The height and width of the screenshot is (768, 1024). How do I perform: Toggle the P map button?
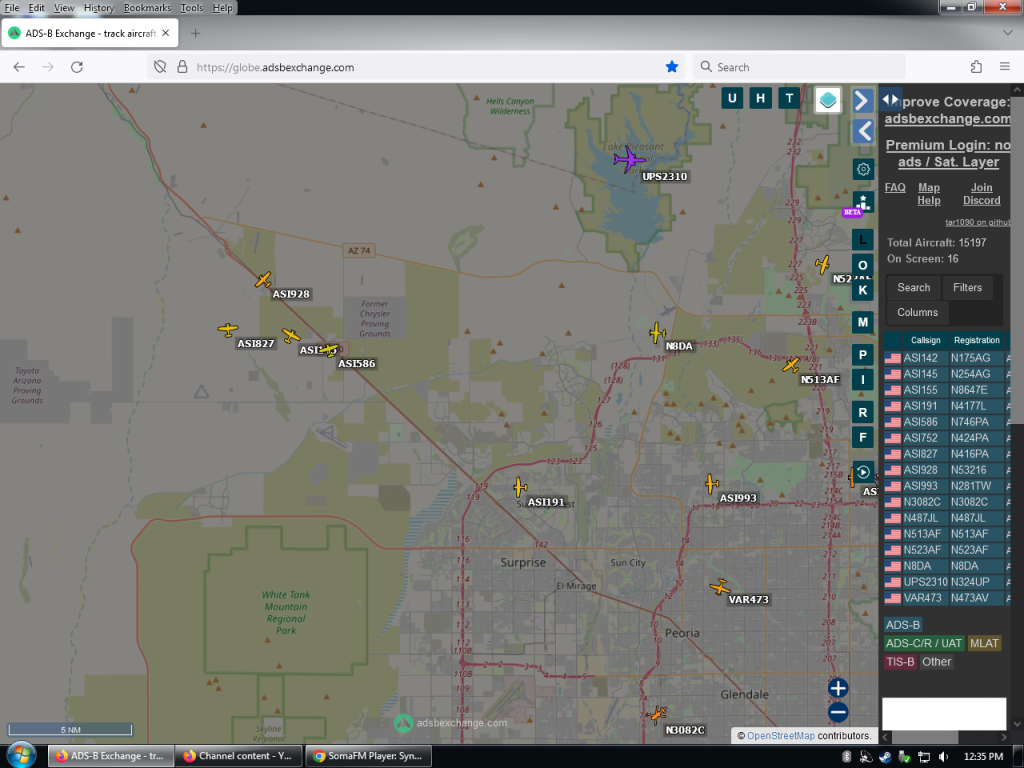[863, 355]
